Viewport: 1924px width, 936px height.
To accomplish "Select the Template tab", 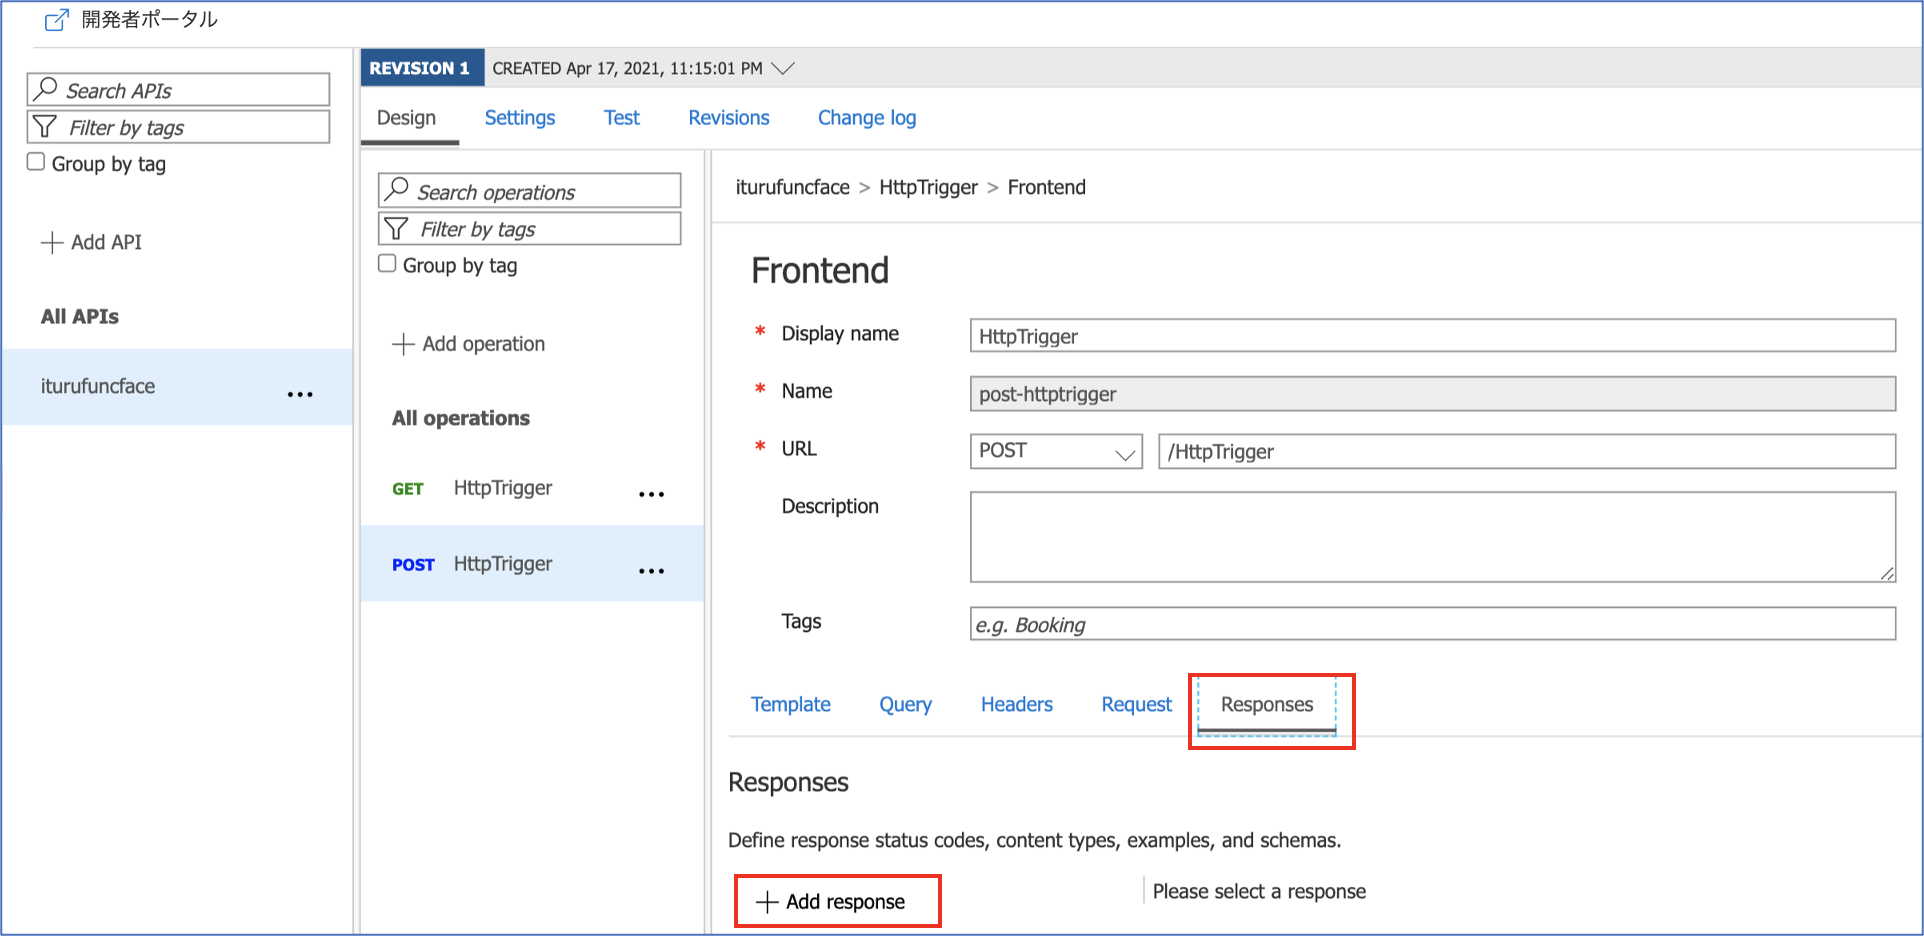I will tap(791, 705).
